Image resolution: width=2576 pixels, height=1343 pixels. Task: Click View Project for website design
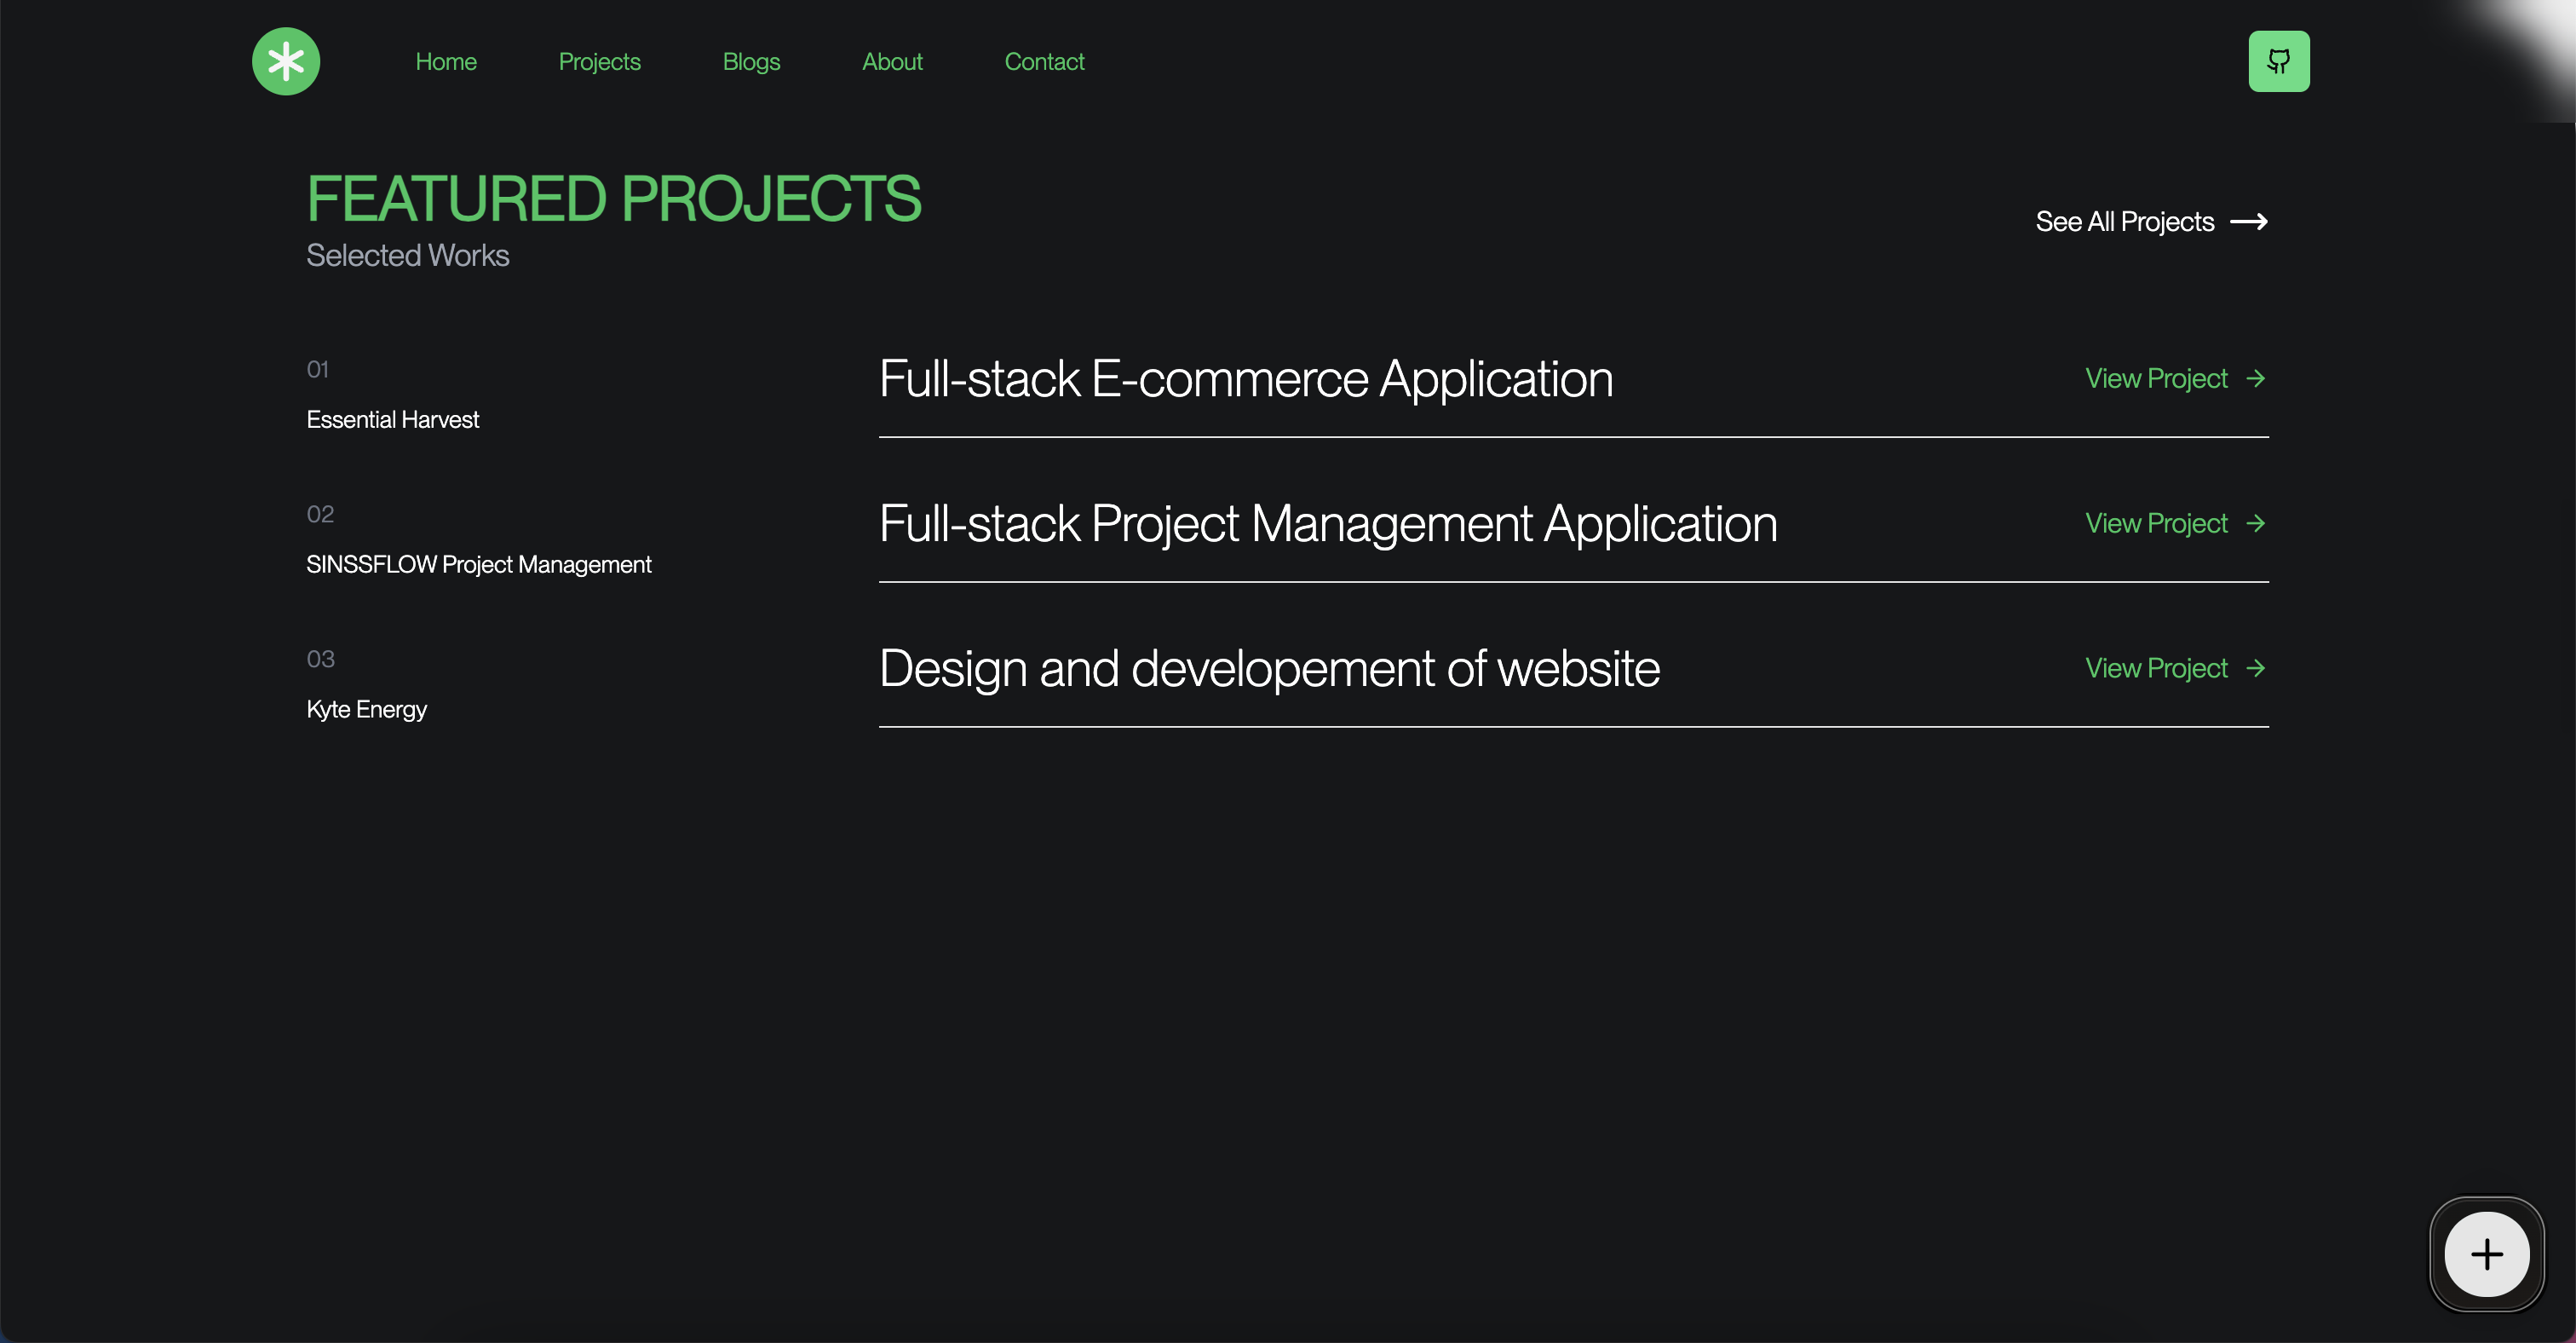2156,668
